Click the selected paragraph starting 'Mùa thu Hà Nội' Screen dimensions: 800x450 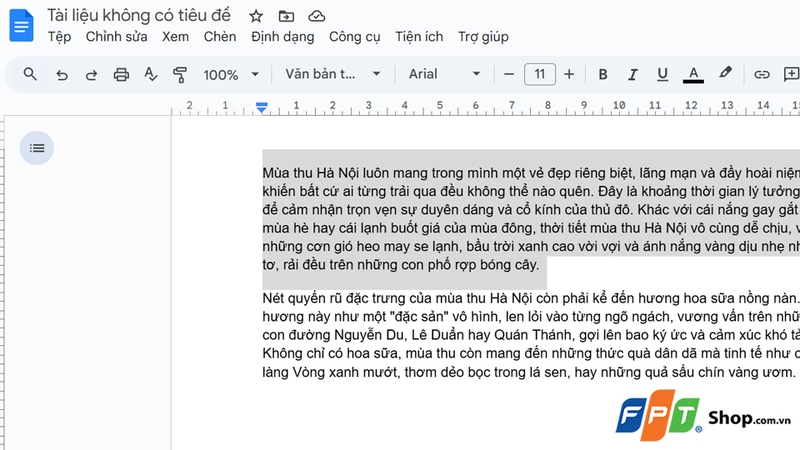(531, 219)
